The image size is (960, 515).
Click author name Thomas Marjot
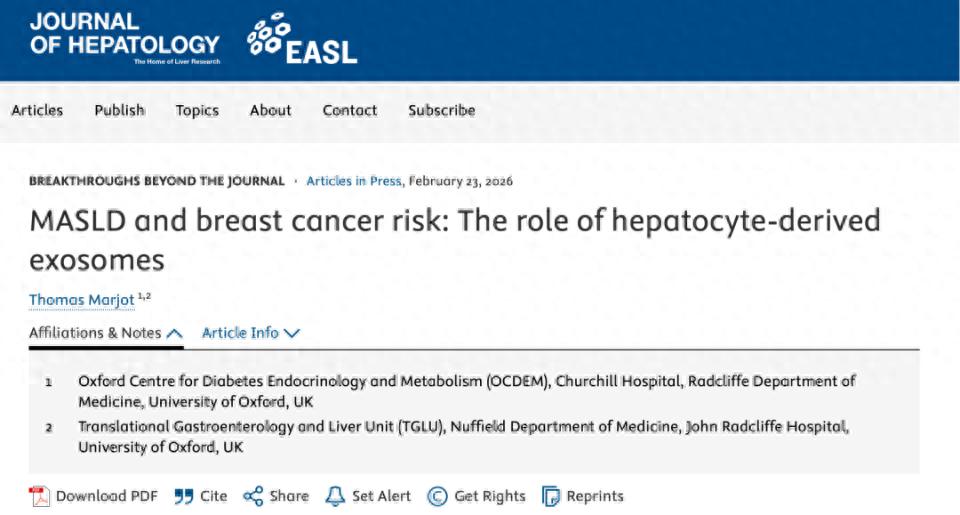tap(82, 299)
